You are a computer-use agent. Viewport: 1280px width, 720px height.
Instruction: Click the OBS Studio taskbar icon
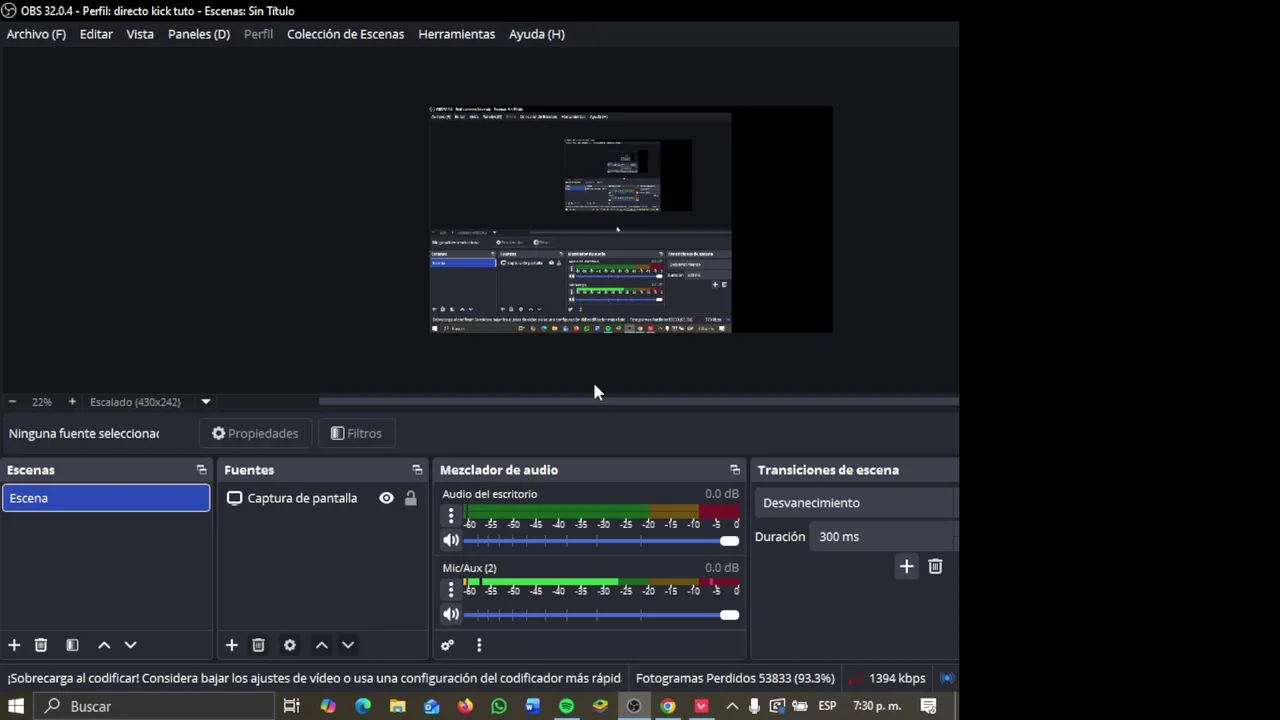pos(633,706)
